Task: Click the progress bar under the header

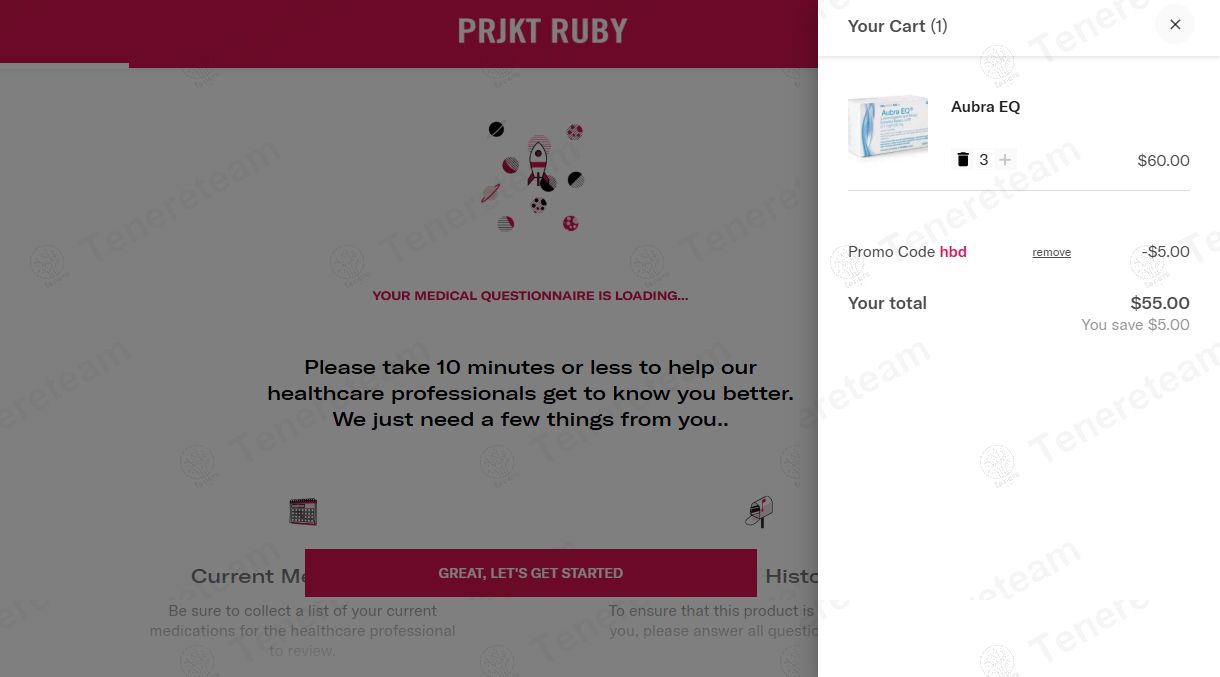Action: [x=65, y=65]
